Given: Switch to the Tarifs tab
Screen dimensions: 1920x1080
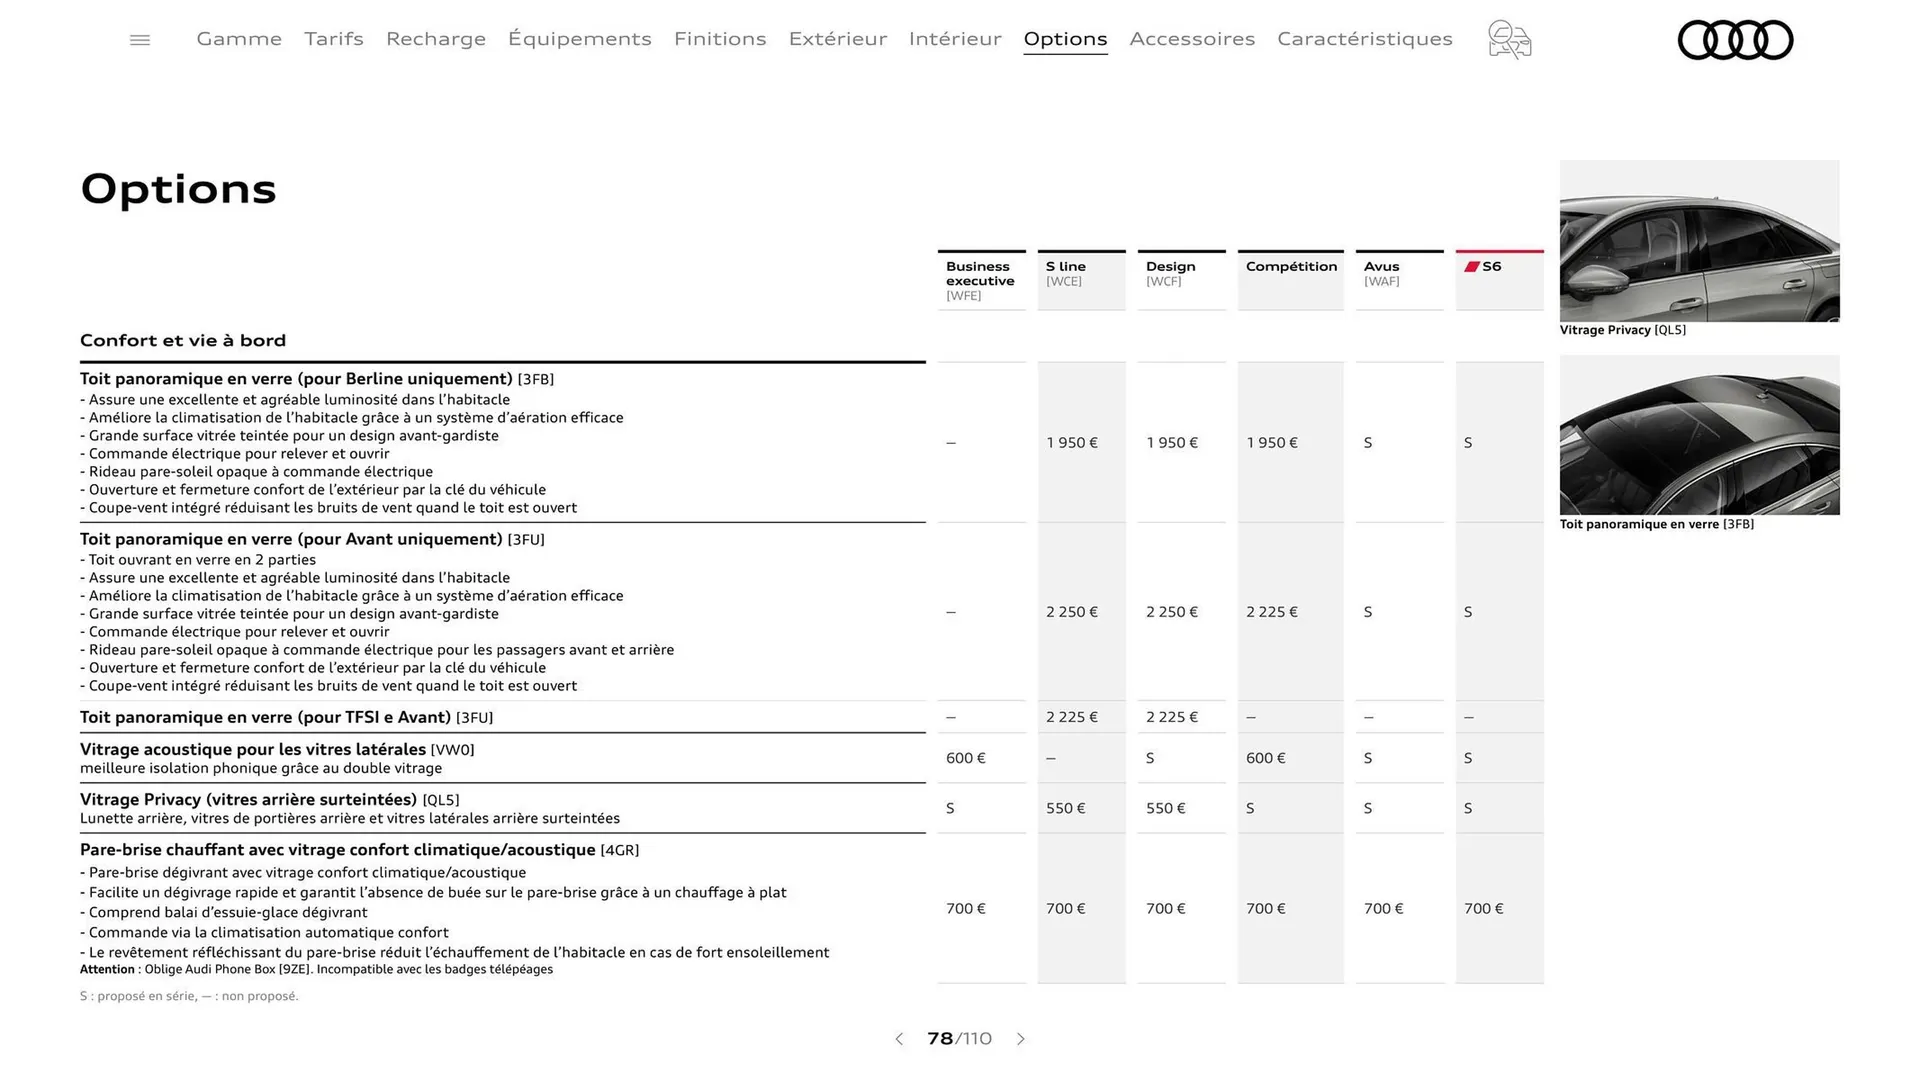Looking at the screenshot, I should pos(334,39).
